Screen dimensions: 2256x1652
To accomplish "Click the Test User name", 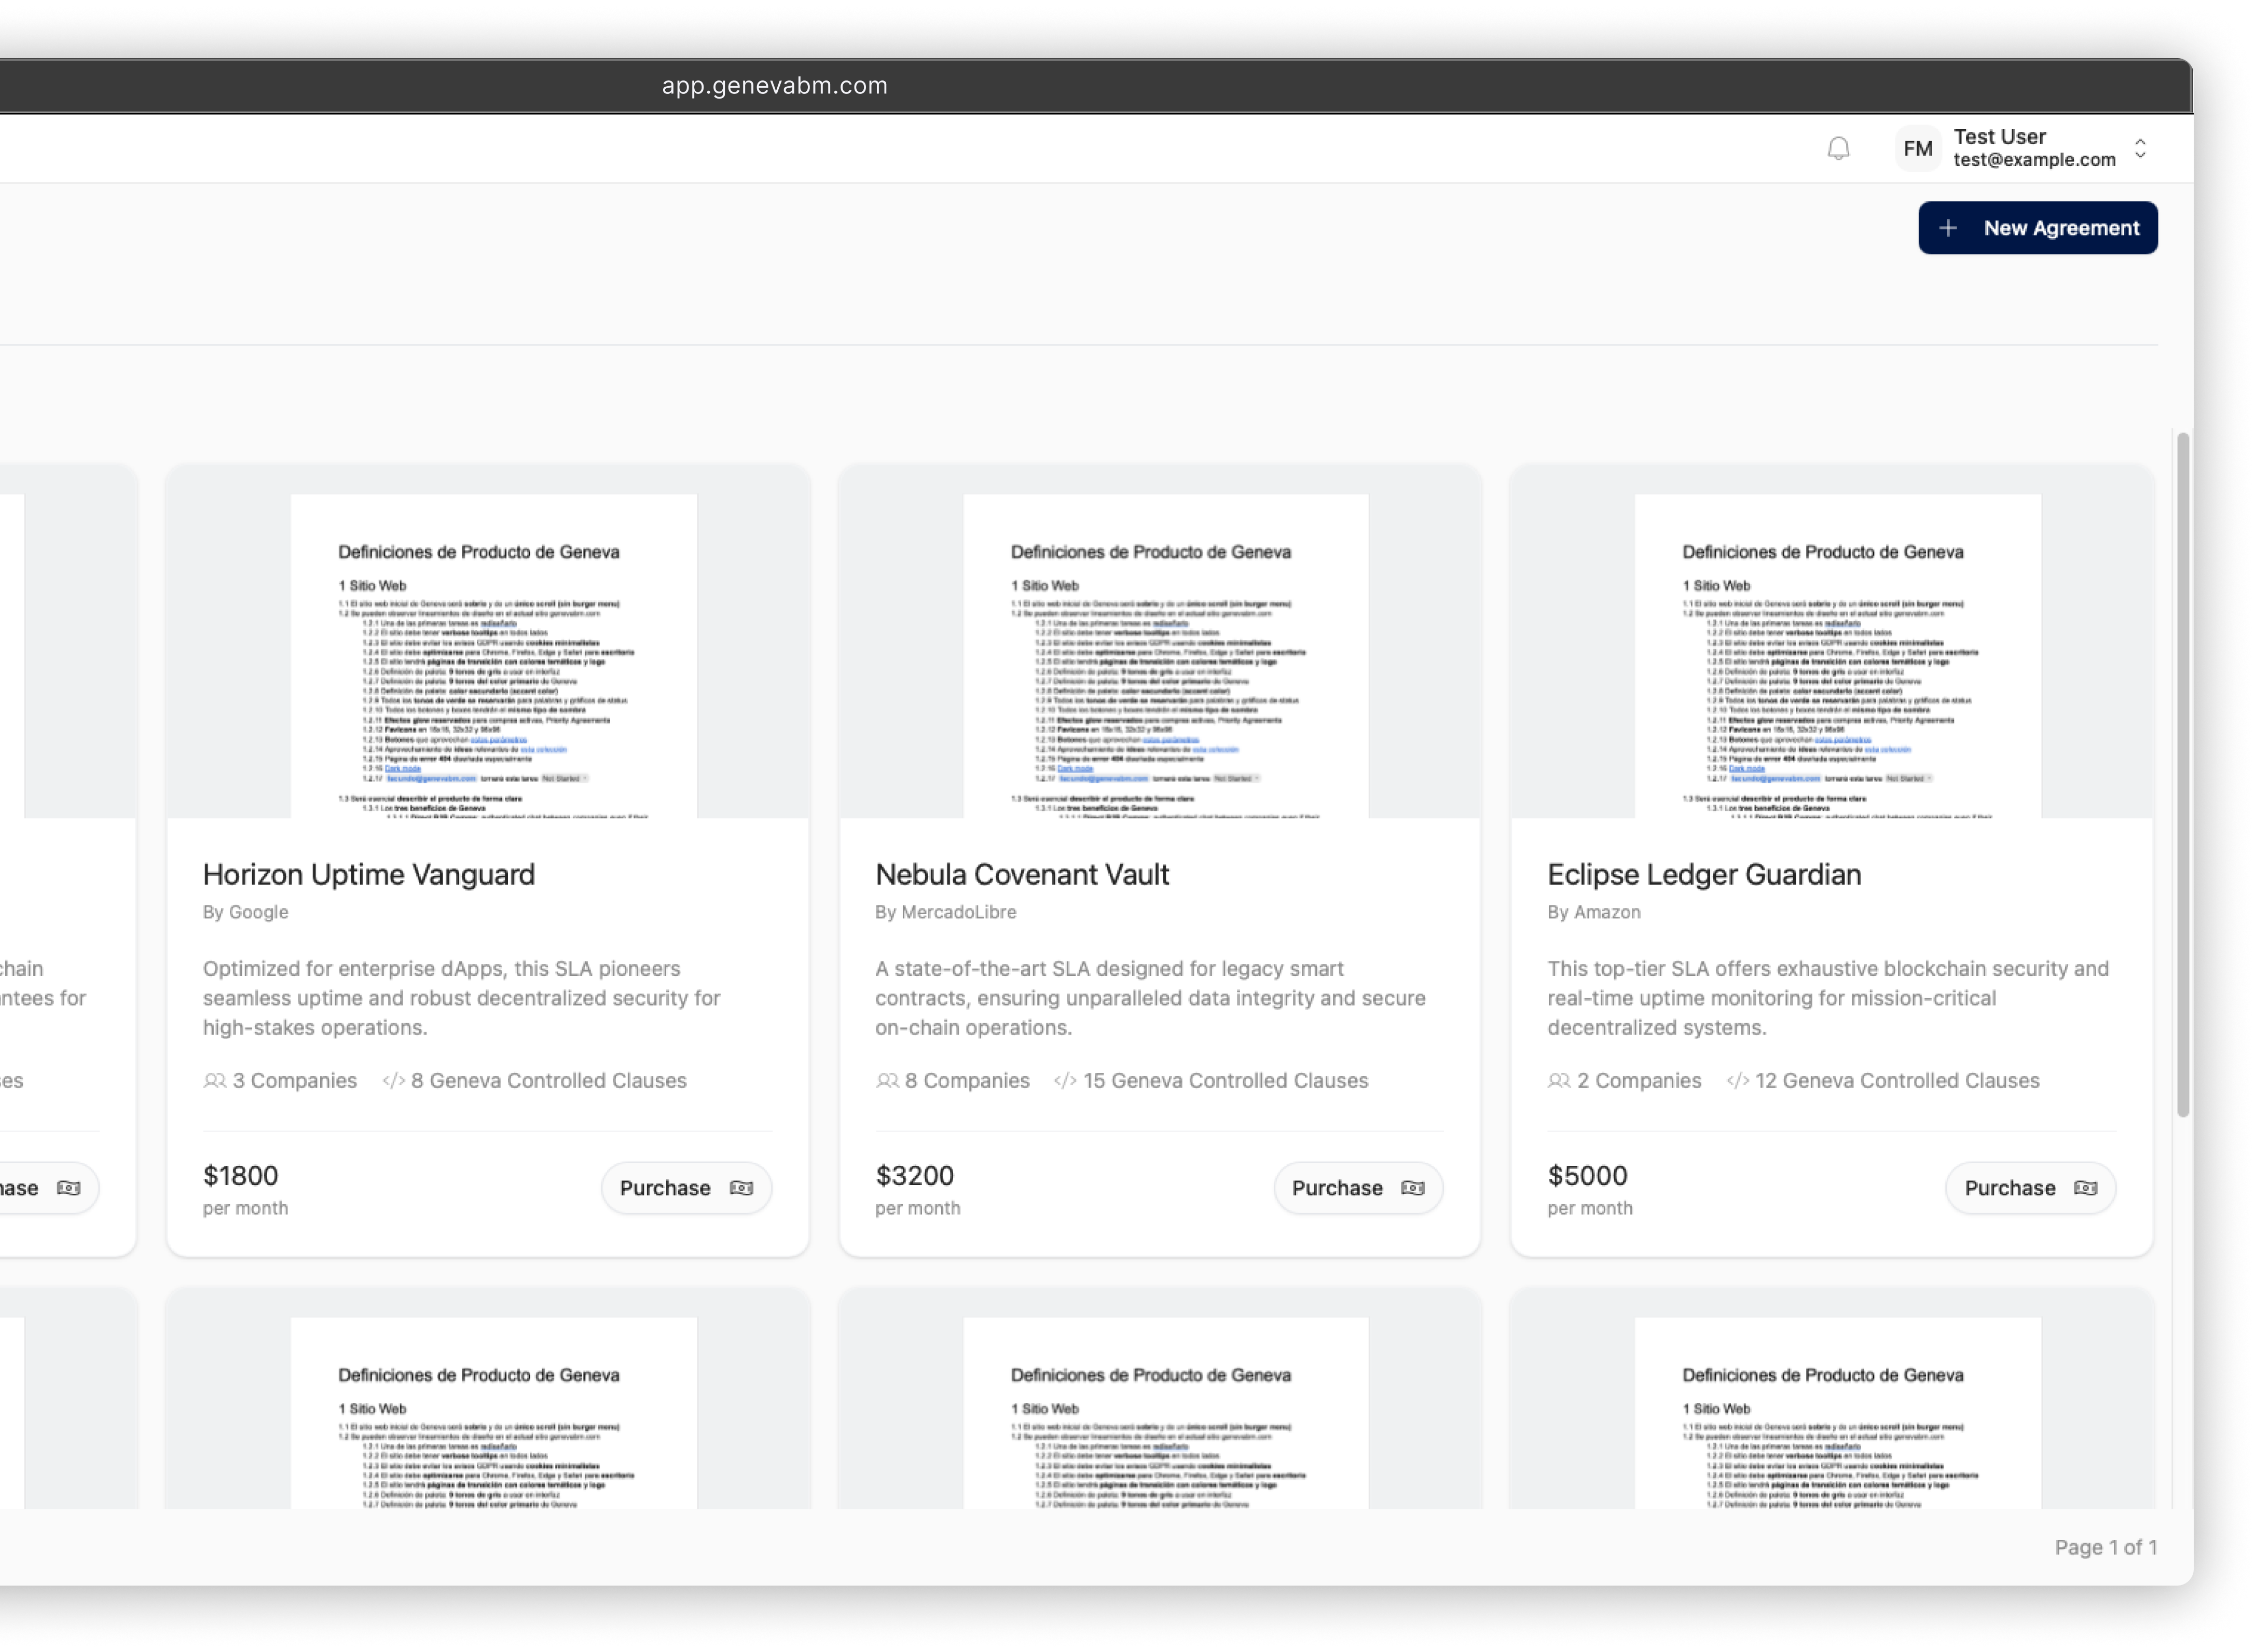I will pyautogui.click(x=1999, y=136).
